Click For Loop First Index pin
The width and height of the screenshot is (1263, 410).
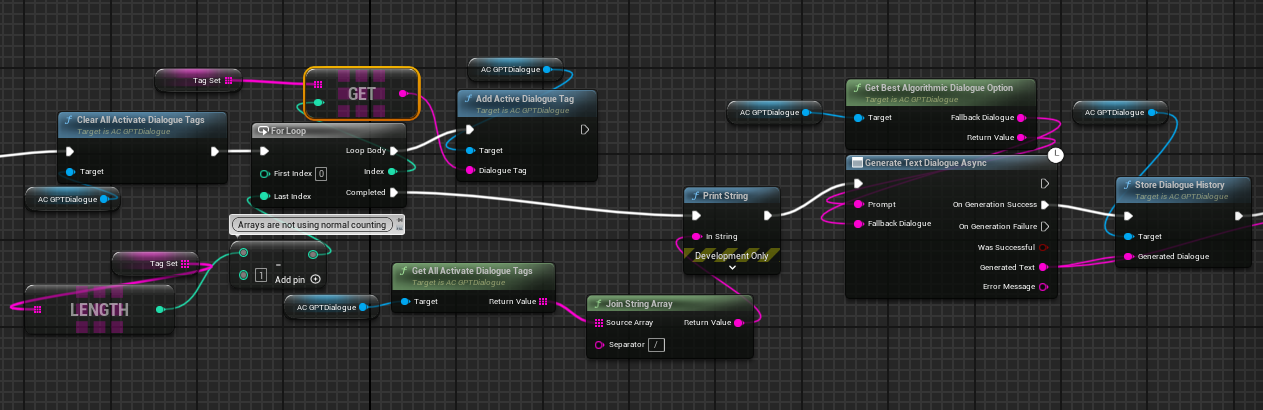coord(264,173)
